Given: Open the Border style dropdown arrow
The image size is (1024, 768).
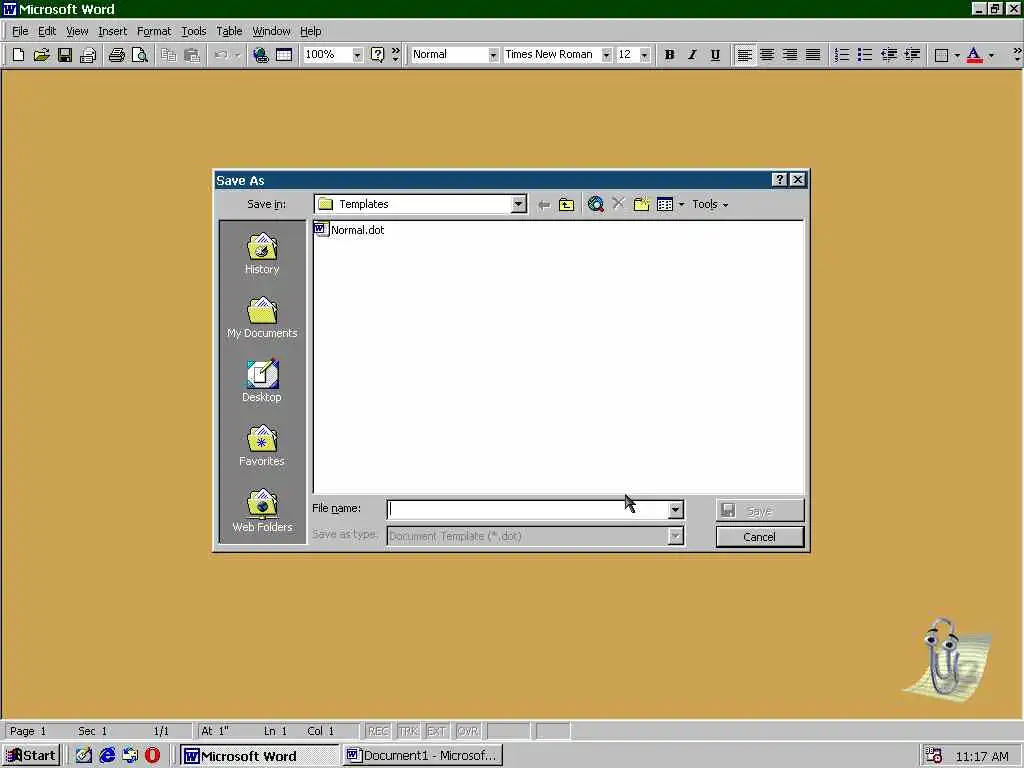Looking at the screenshot, I should tap(957, 56).
